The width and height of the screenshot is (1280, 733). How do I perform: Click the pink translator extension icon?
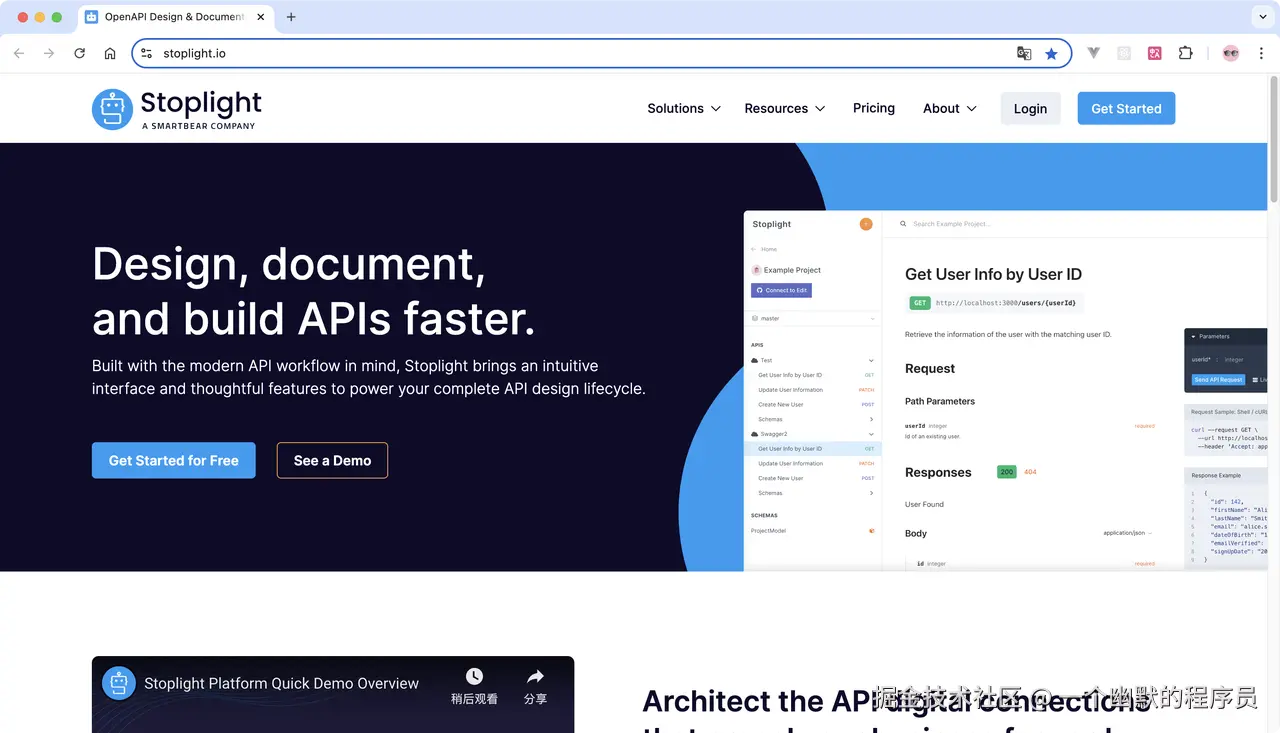(1155, 53)
